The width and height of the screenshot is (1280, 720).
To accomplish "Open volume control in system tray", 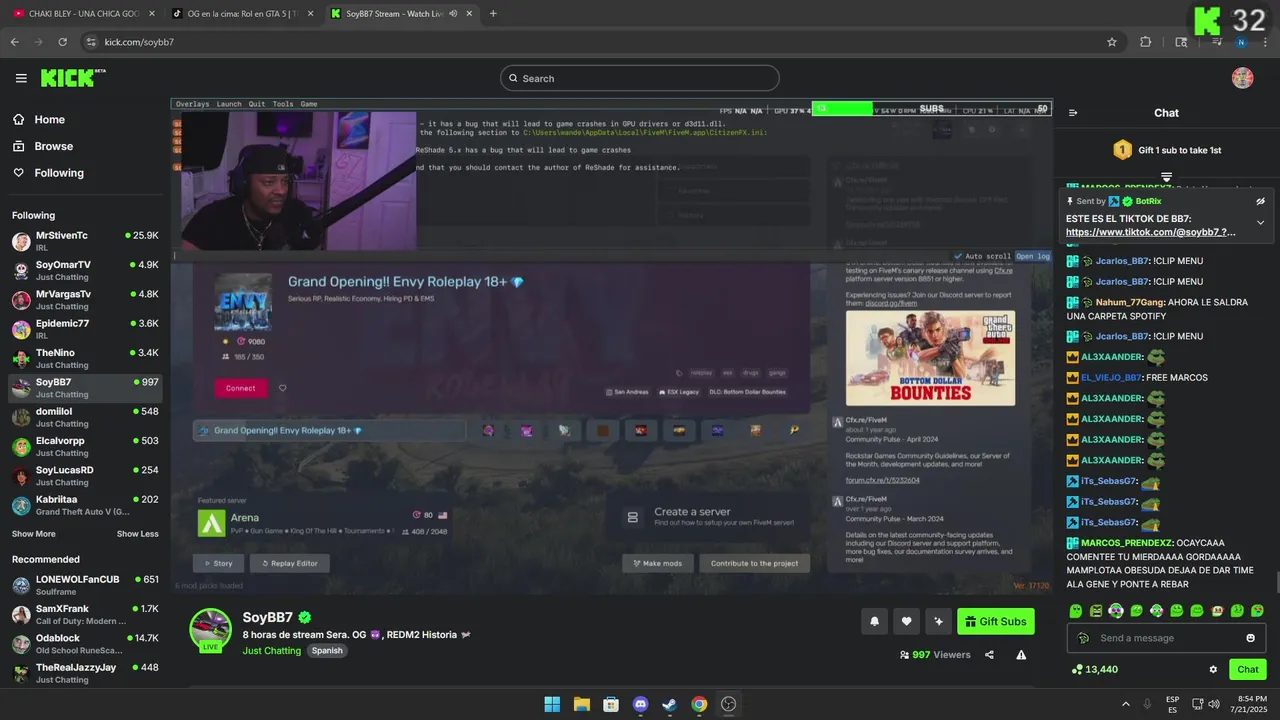I will click(x=1213, y=704).
